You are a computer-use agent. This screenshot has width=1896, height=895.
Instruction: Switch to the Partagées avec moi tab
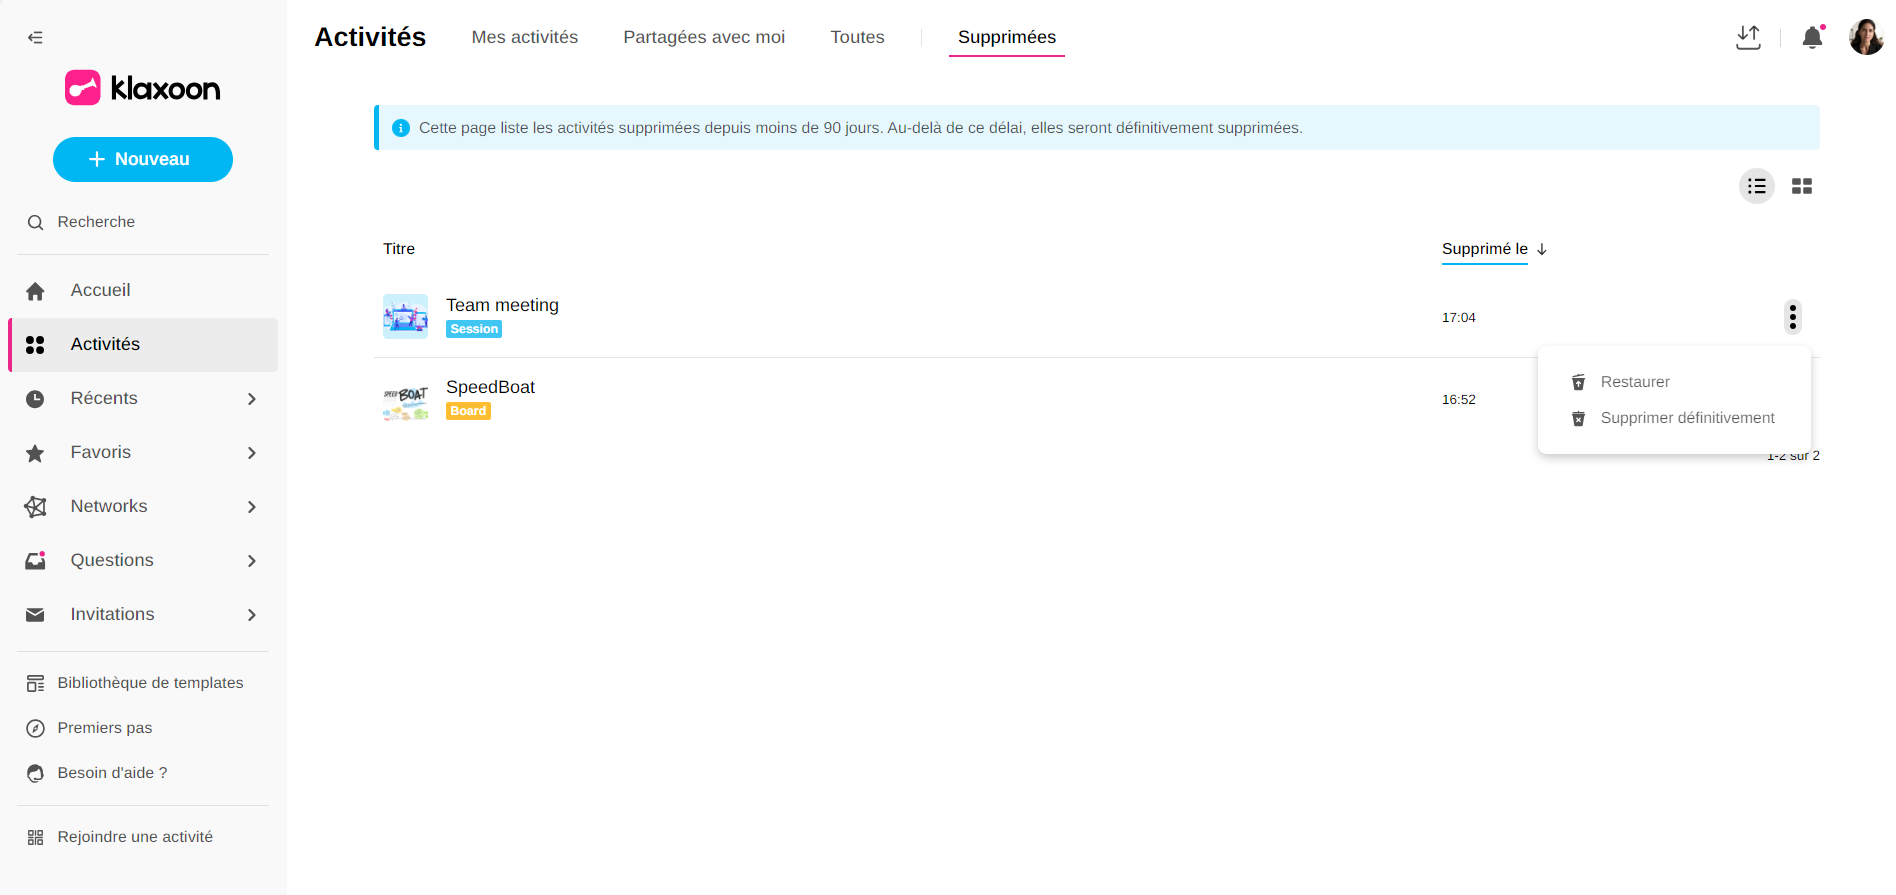[x=704, y=37]
